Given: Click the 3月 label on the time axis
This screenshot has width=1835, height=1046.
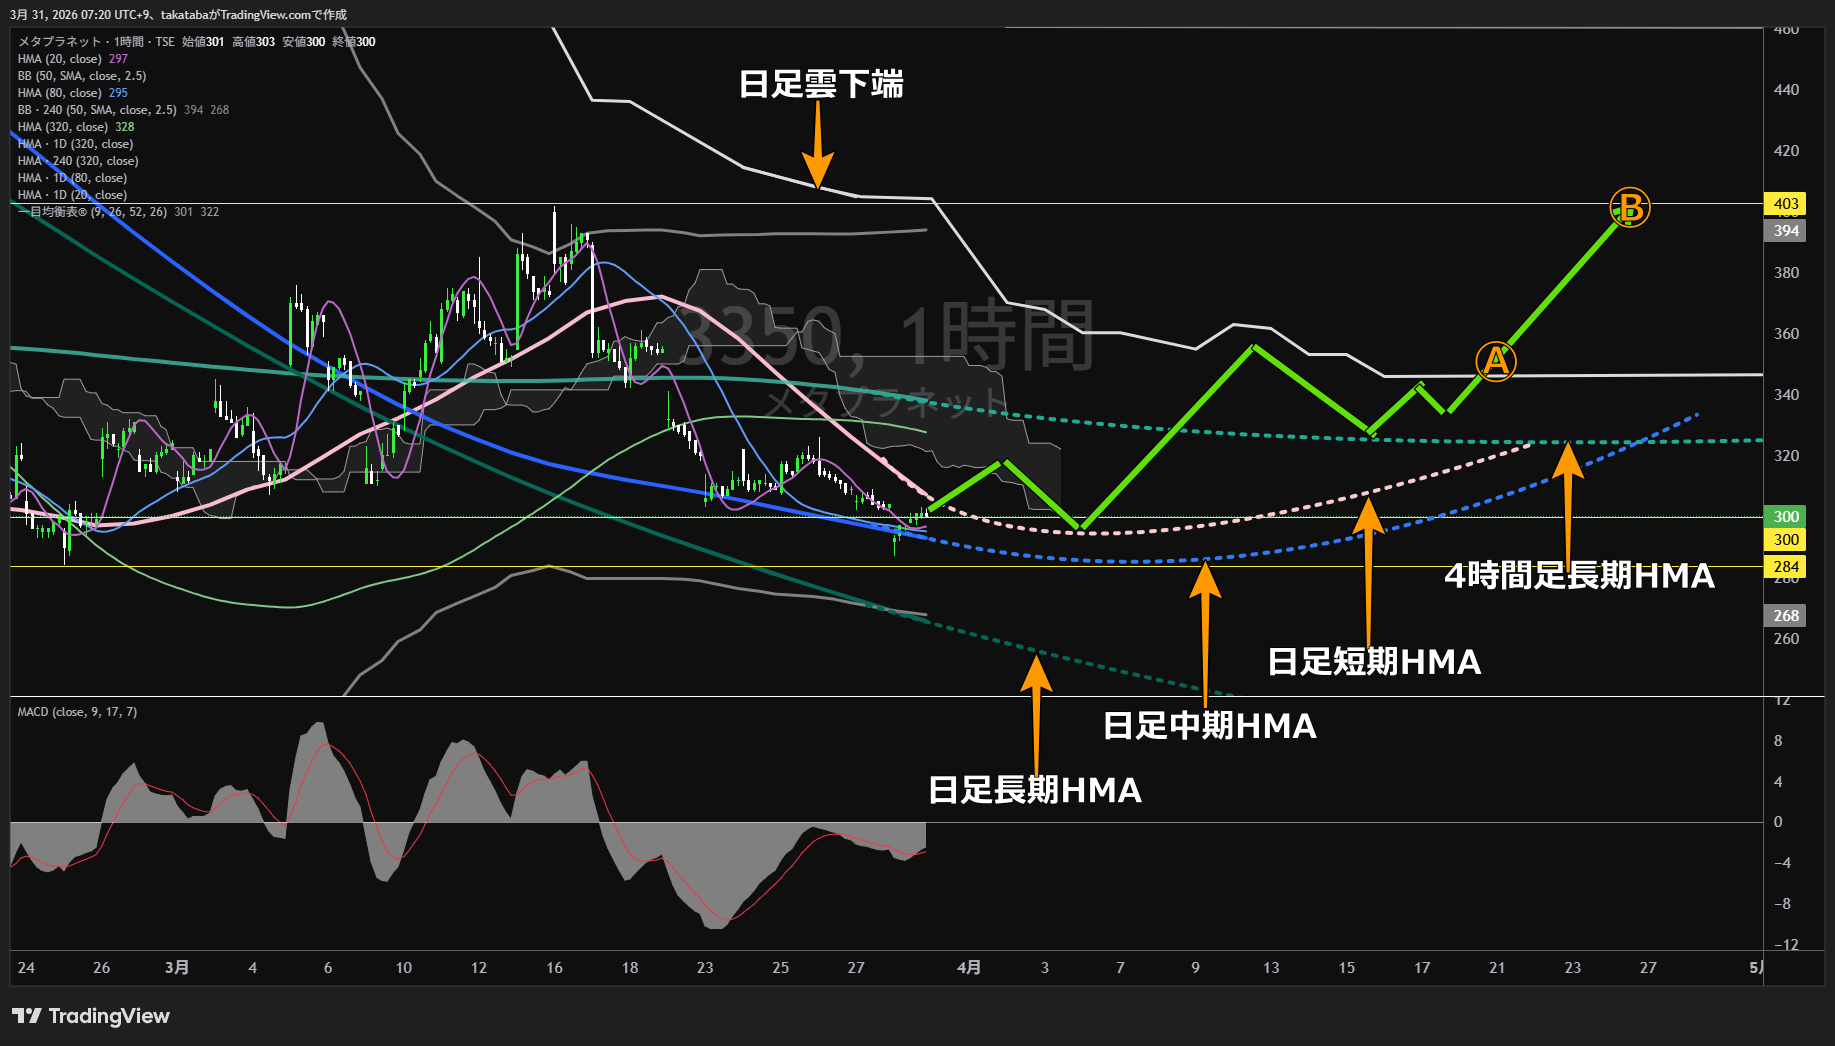Looking at the screenshot, I should [x=177, y=968].
